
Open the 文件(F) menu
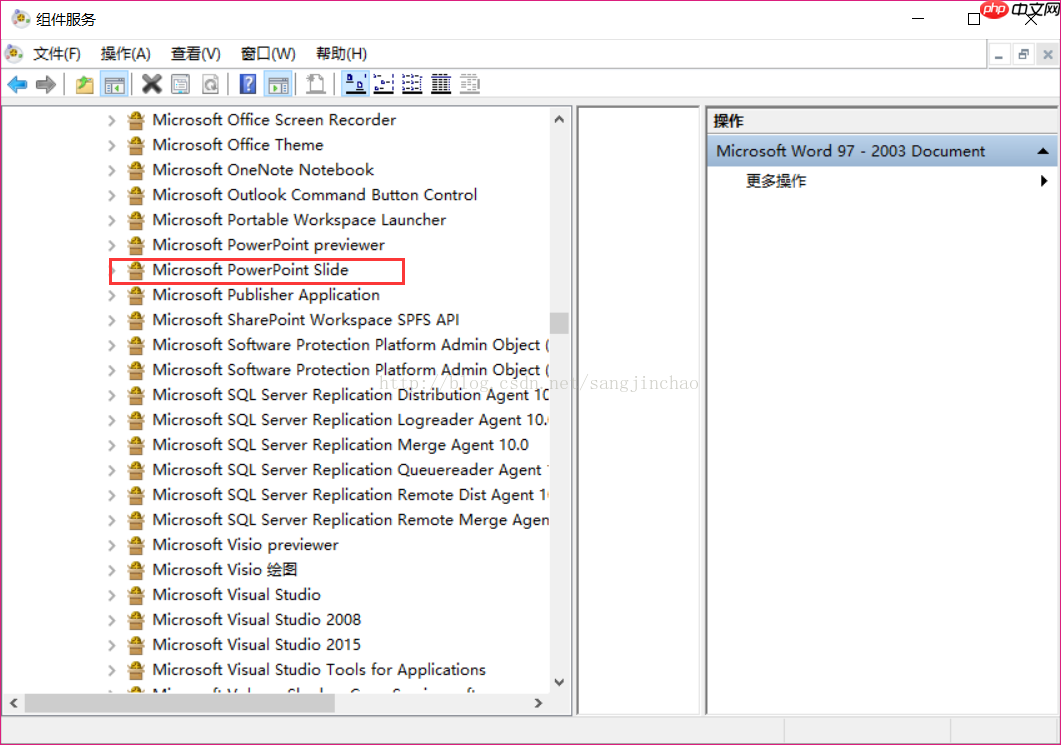[x=57, y=53]
